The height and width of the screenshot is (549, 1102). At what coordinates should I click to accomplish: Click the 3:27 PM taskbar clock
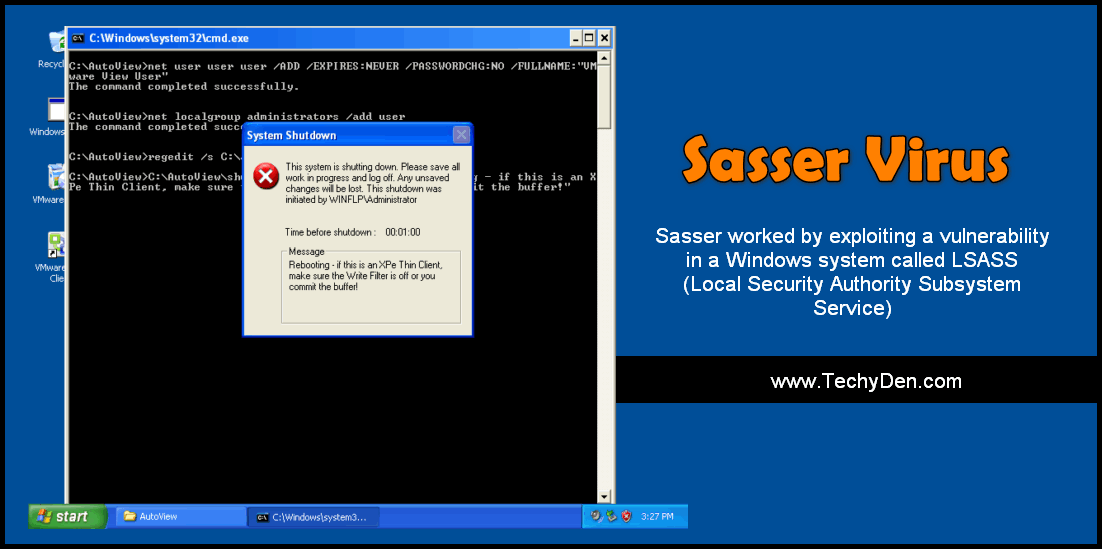click(x=656, y=517)
